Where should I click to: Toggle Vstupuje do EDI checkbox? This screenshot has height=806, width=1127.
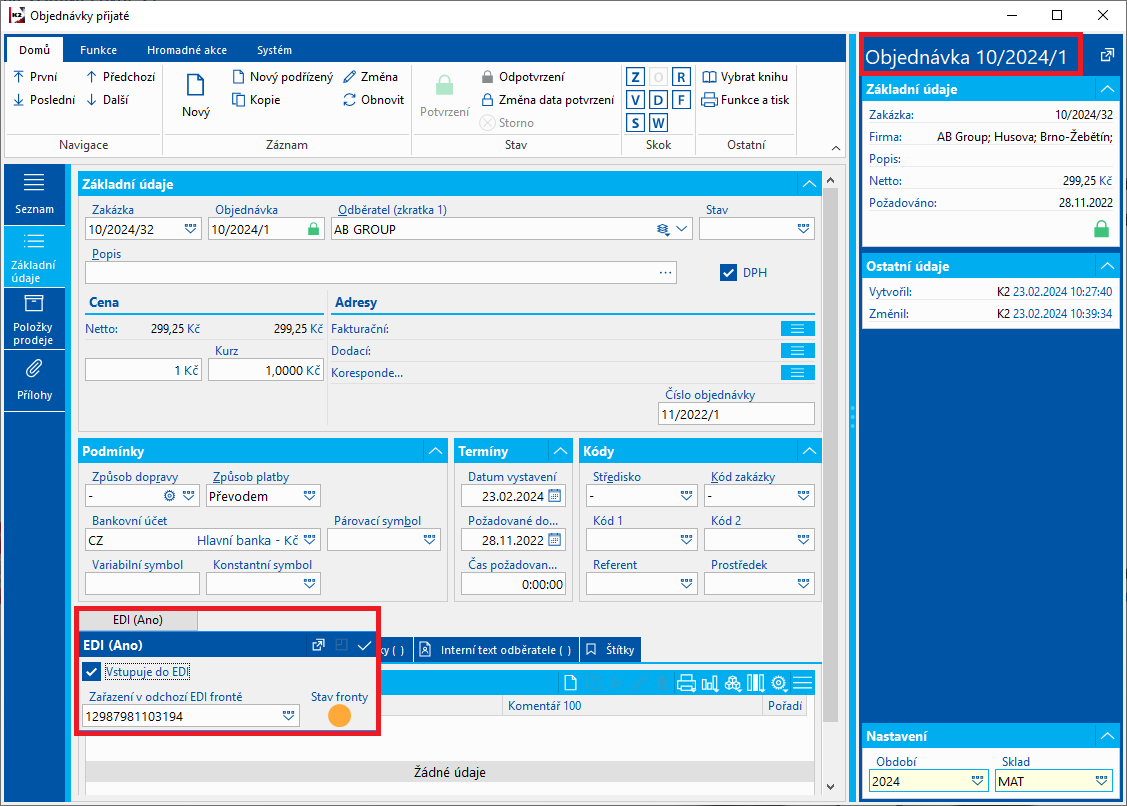pyautogui.click(x=91, y=672)
